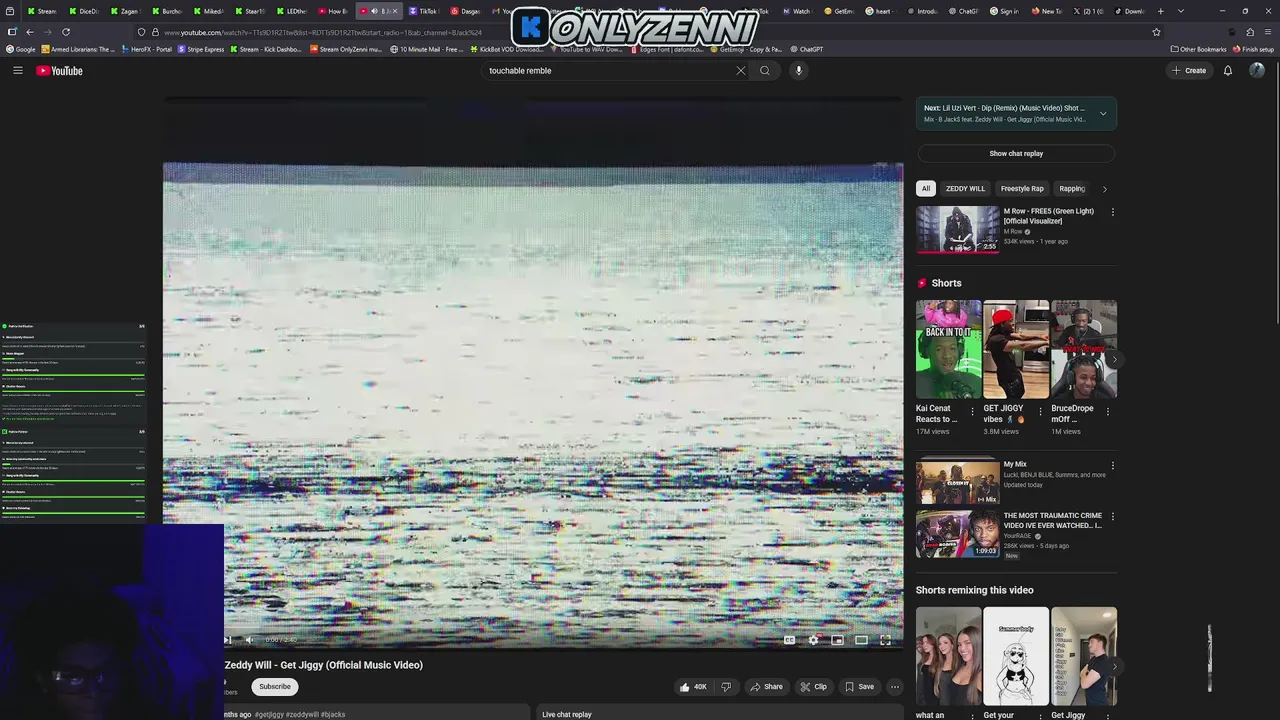This screenshot has height=720, width=1280.
Task: Open the Google bookmark
Action: [x=21, y=49]
